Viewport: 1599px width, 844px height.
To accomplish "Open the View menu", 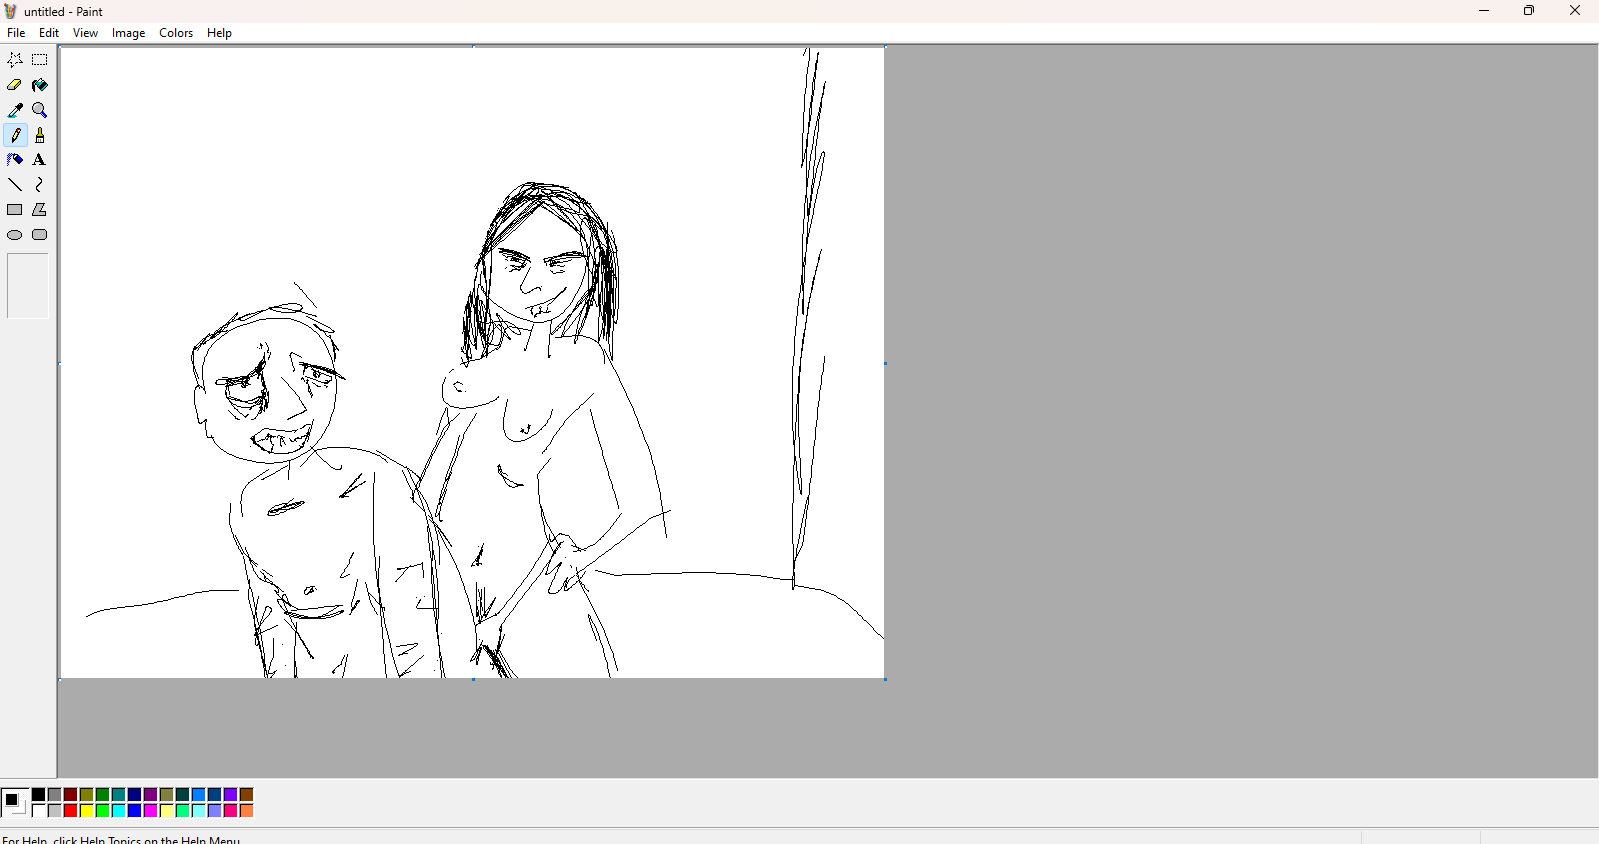I will point(85,33).
